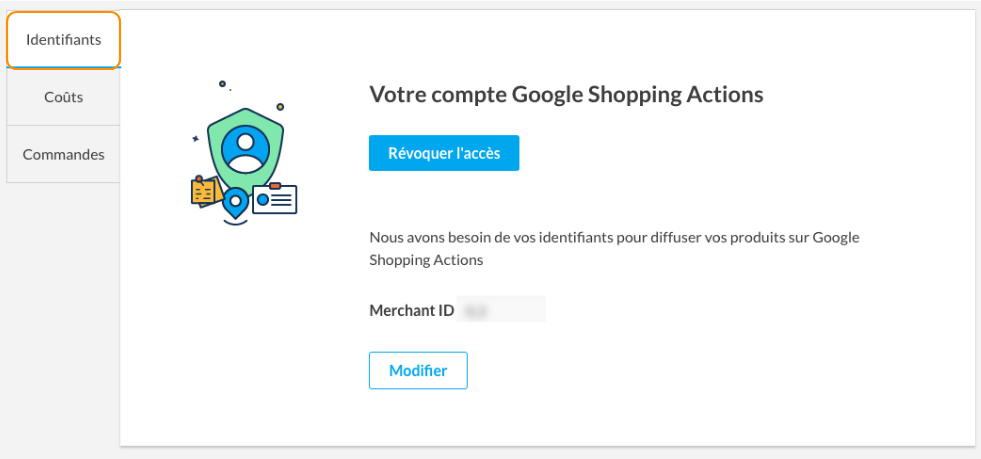Viewport: 981px width, 459px height.
Task: Click the Merchant ID label
Action: tap(412, 310)
